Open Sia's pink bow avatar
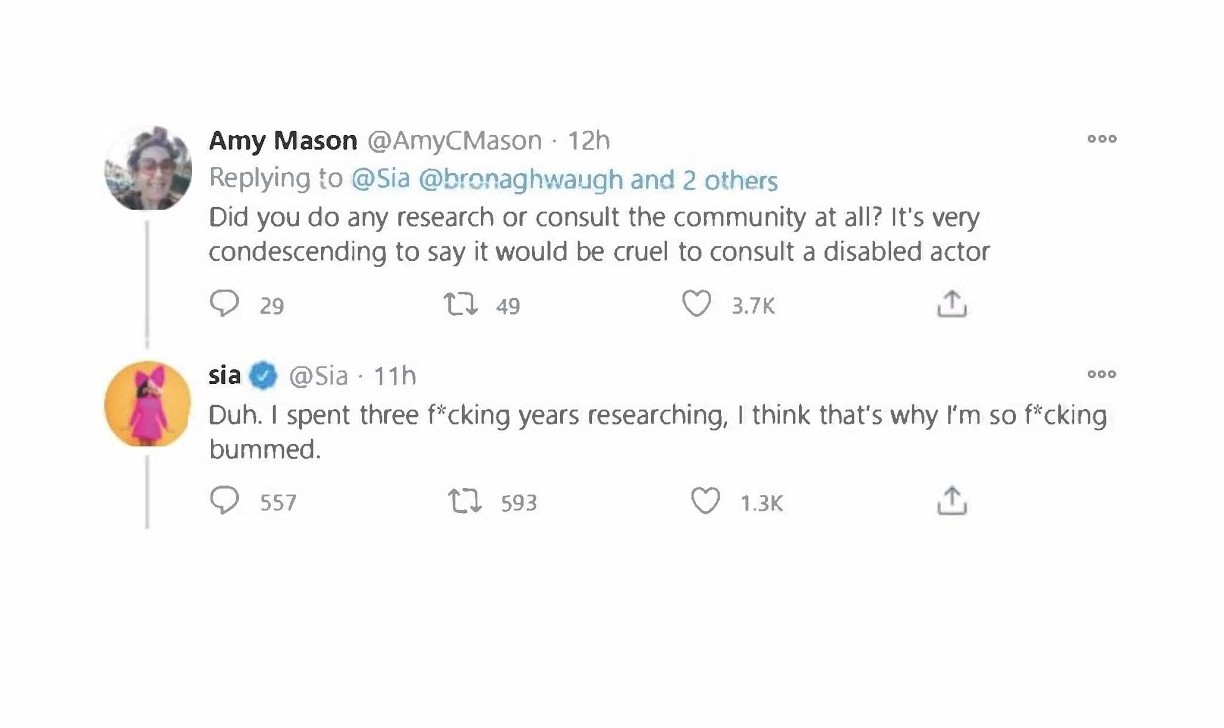Screen dimensions: 1224x728 (x=148, y=403)
